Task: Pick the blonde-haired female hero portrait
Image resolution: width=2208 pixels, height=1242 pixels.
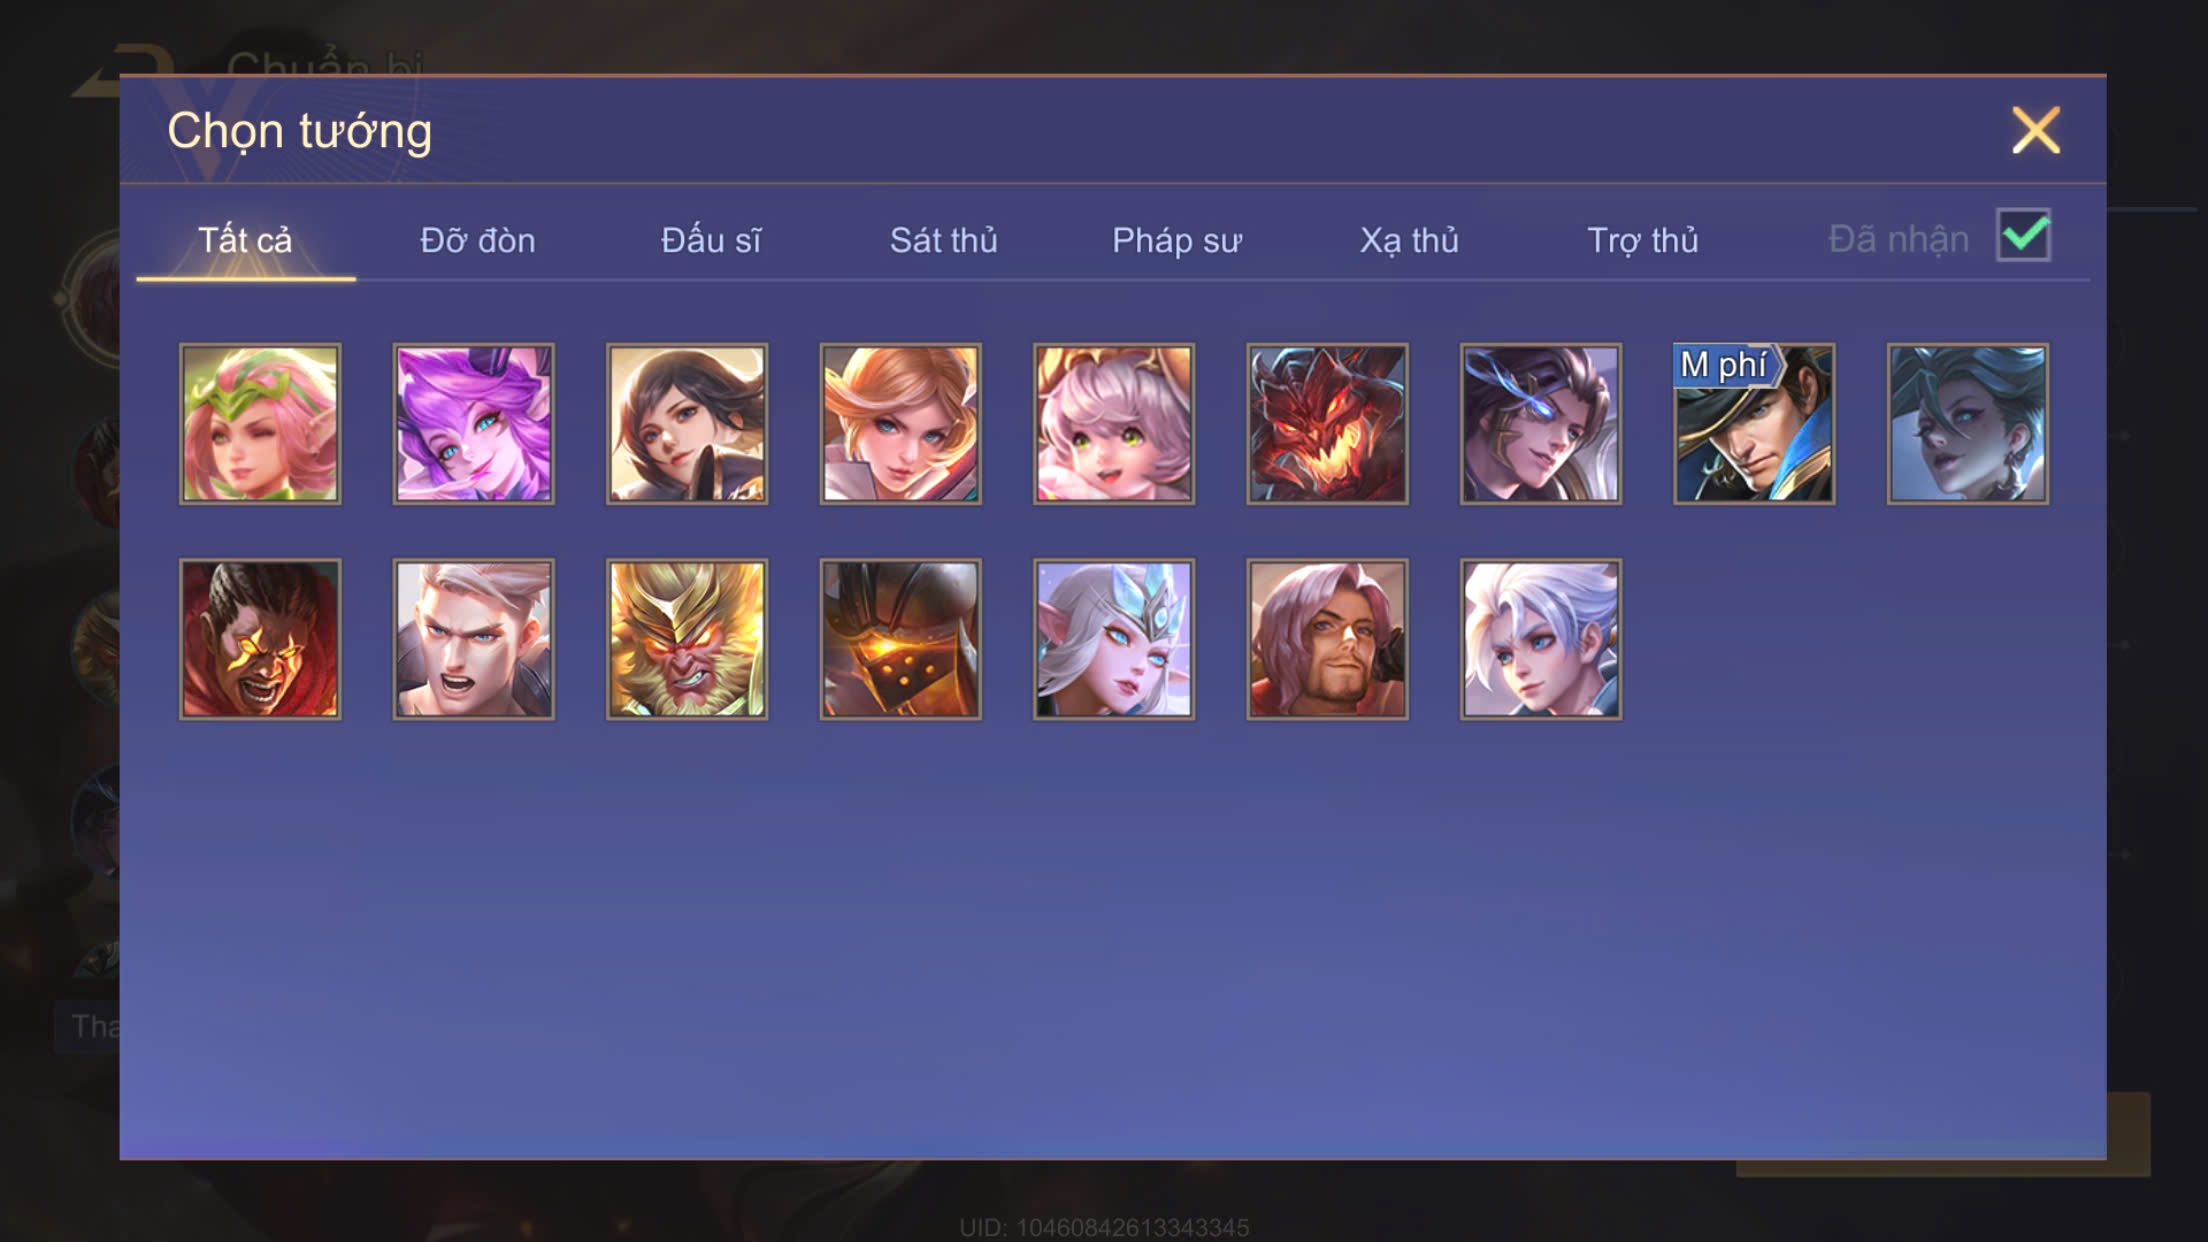Action: (x=900, y=424)
